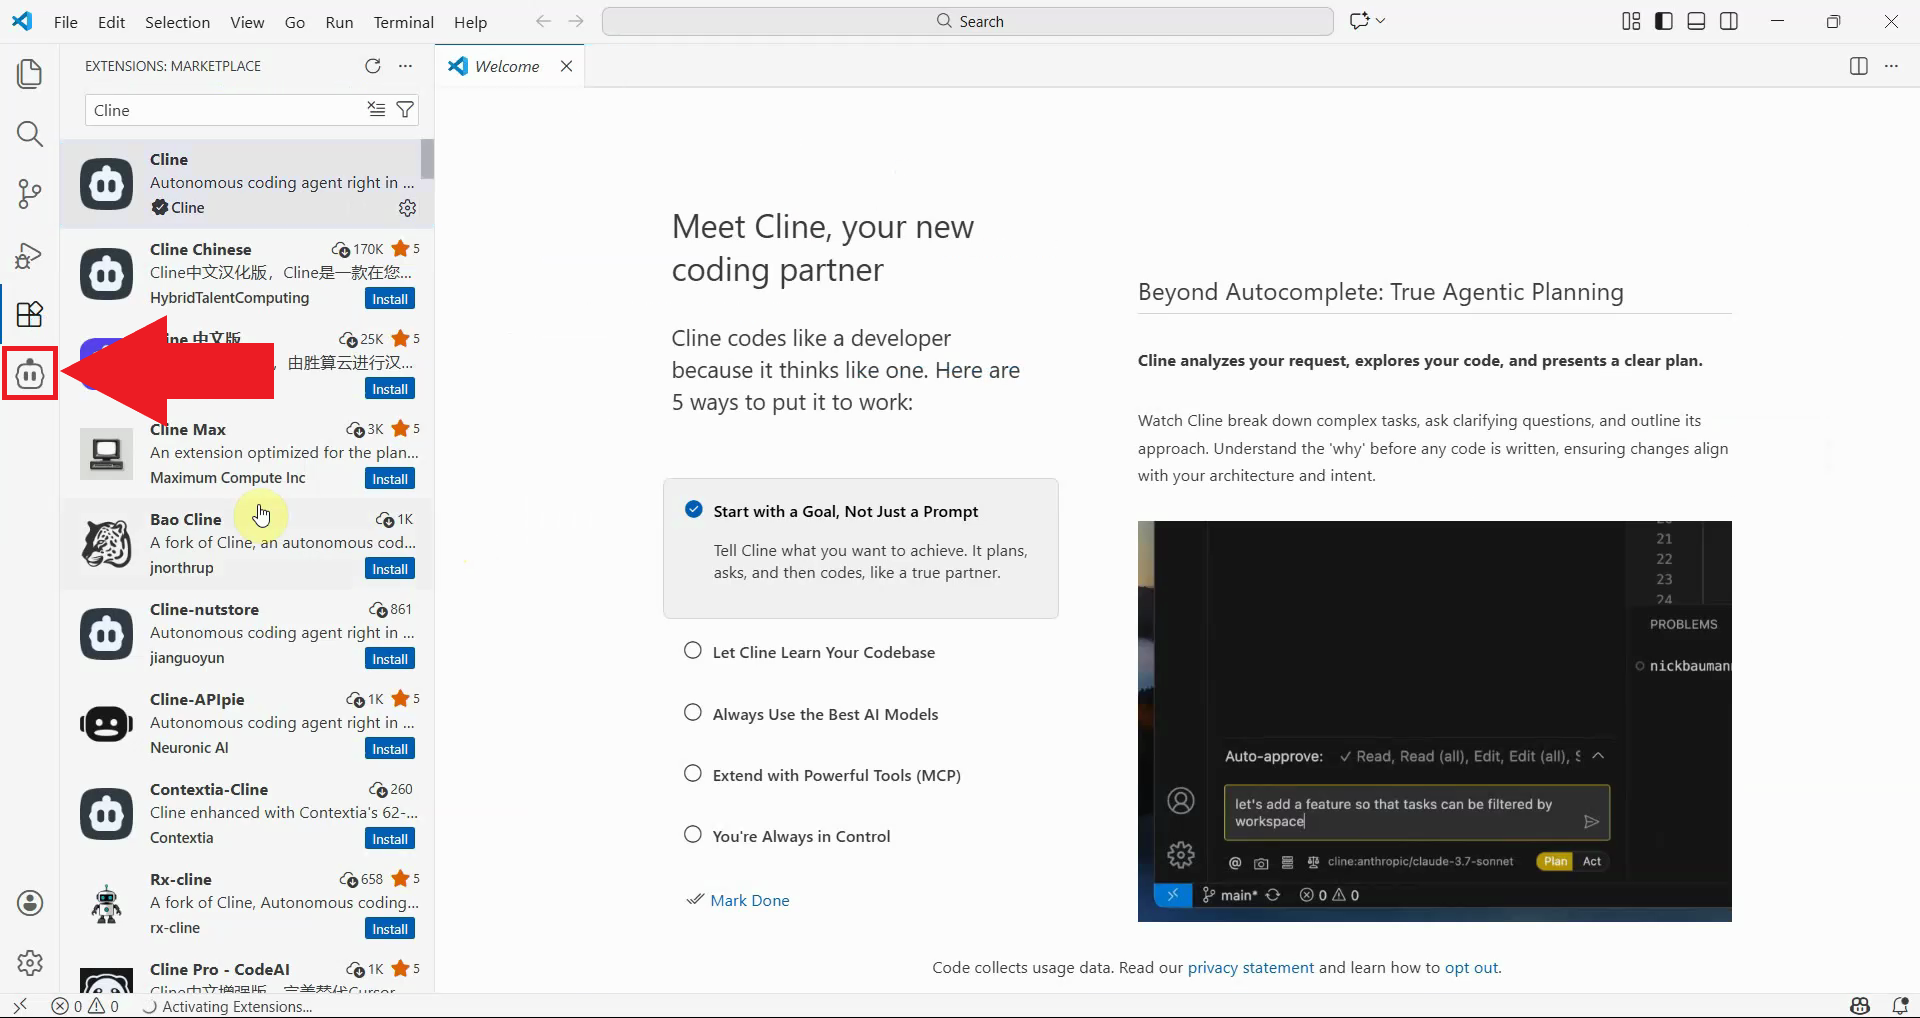The width and height of the screenshot is (1920, 1018).
Task: Switch to the Welcome tab
Action: 506,66
